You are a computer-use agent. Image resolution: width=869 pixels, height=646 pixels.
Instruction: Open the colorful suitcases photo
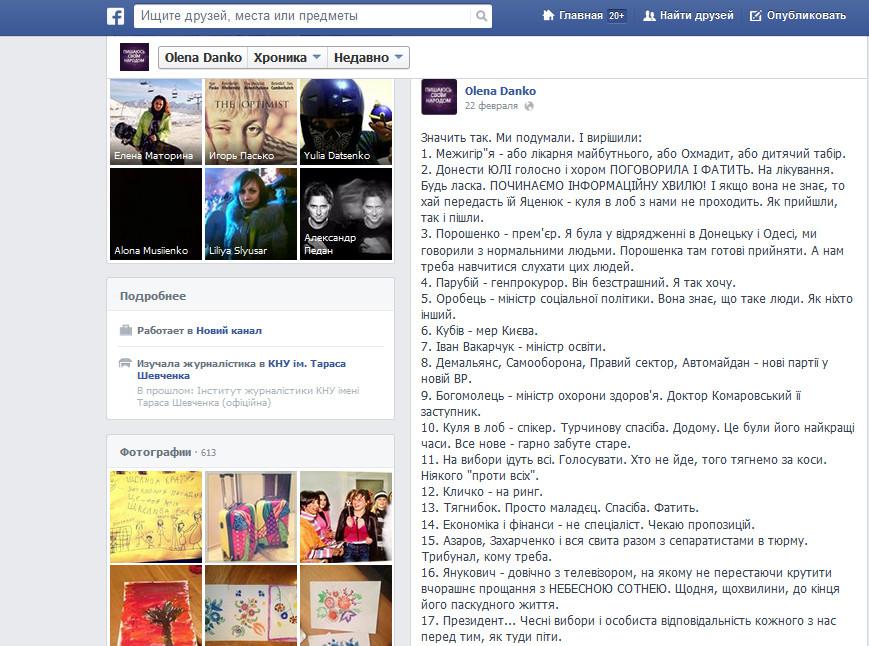tap(251, 511)
